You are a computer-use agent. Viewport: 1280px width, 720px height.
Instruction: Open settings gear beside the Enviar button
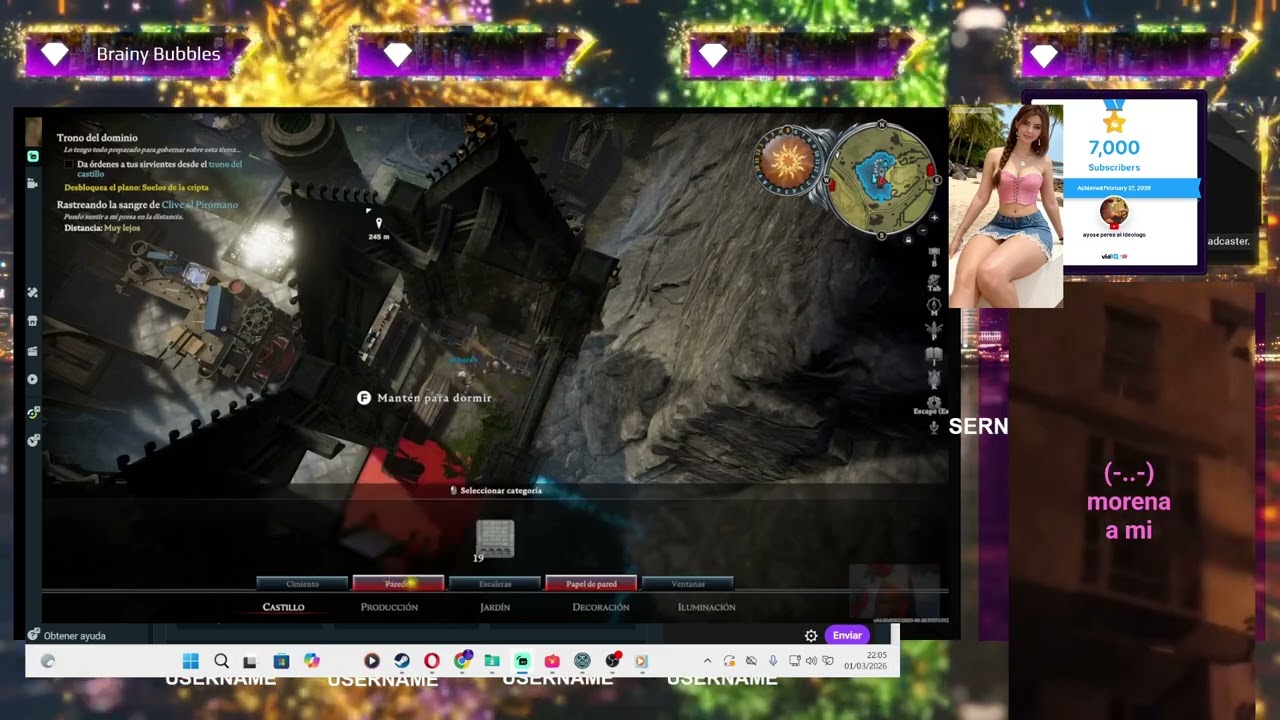coord(811,635)
